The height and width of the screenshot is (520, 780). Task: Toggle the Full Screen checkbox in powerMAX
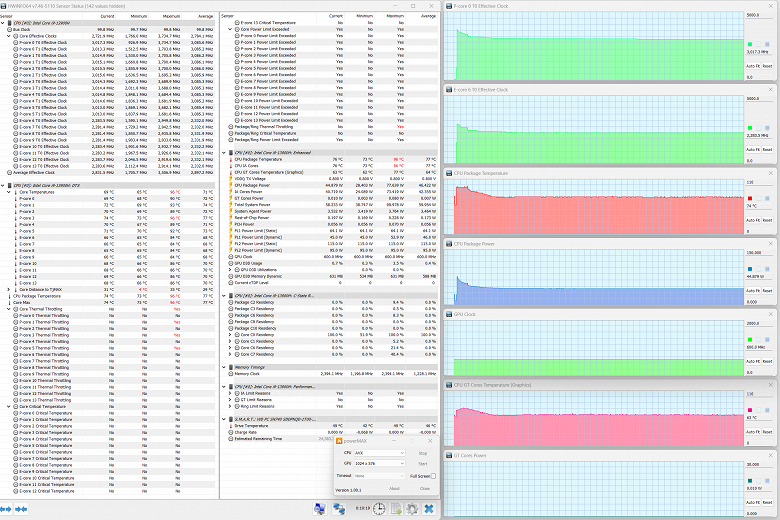point(433,476)
